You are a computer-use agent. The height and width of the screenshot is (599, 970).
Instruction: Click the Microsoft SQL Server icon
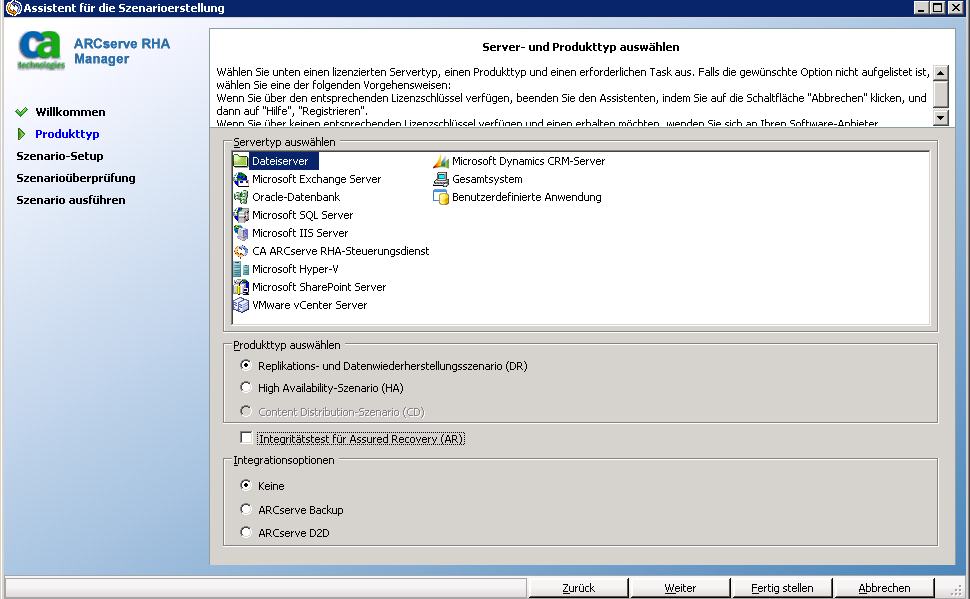tap(241, 215)
